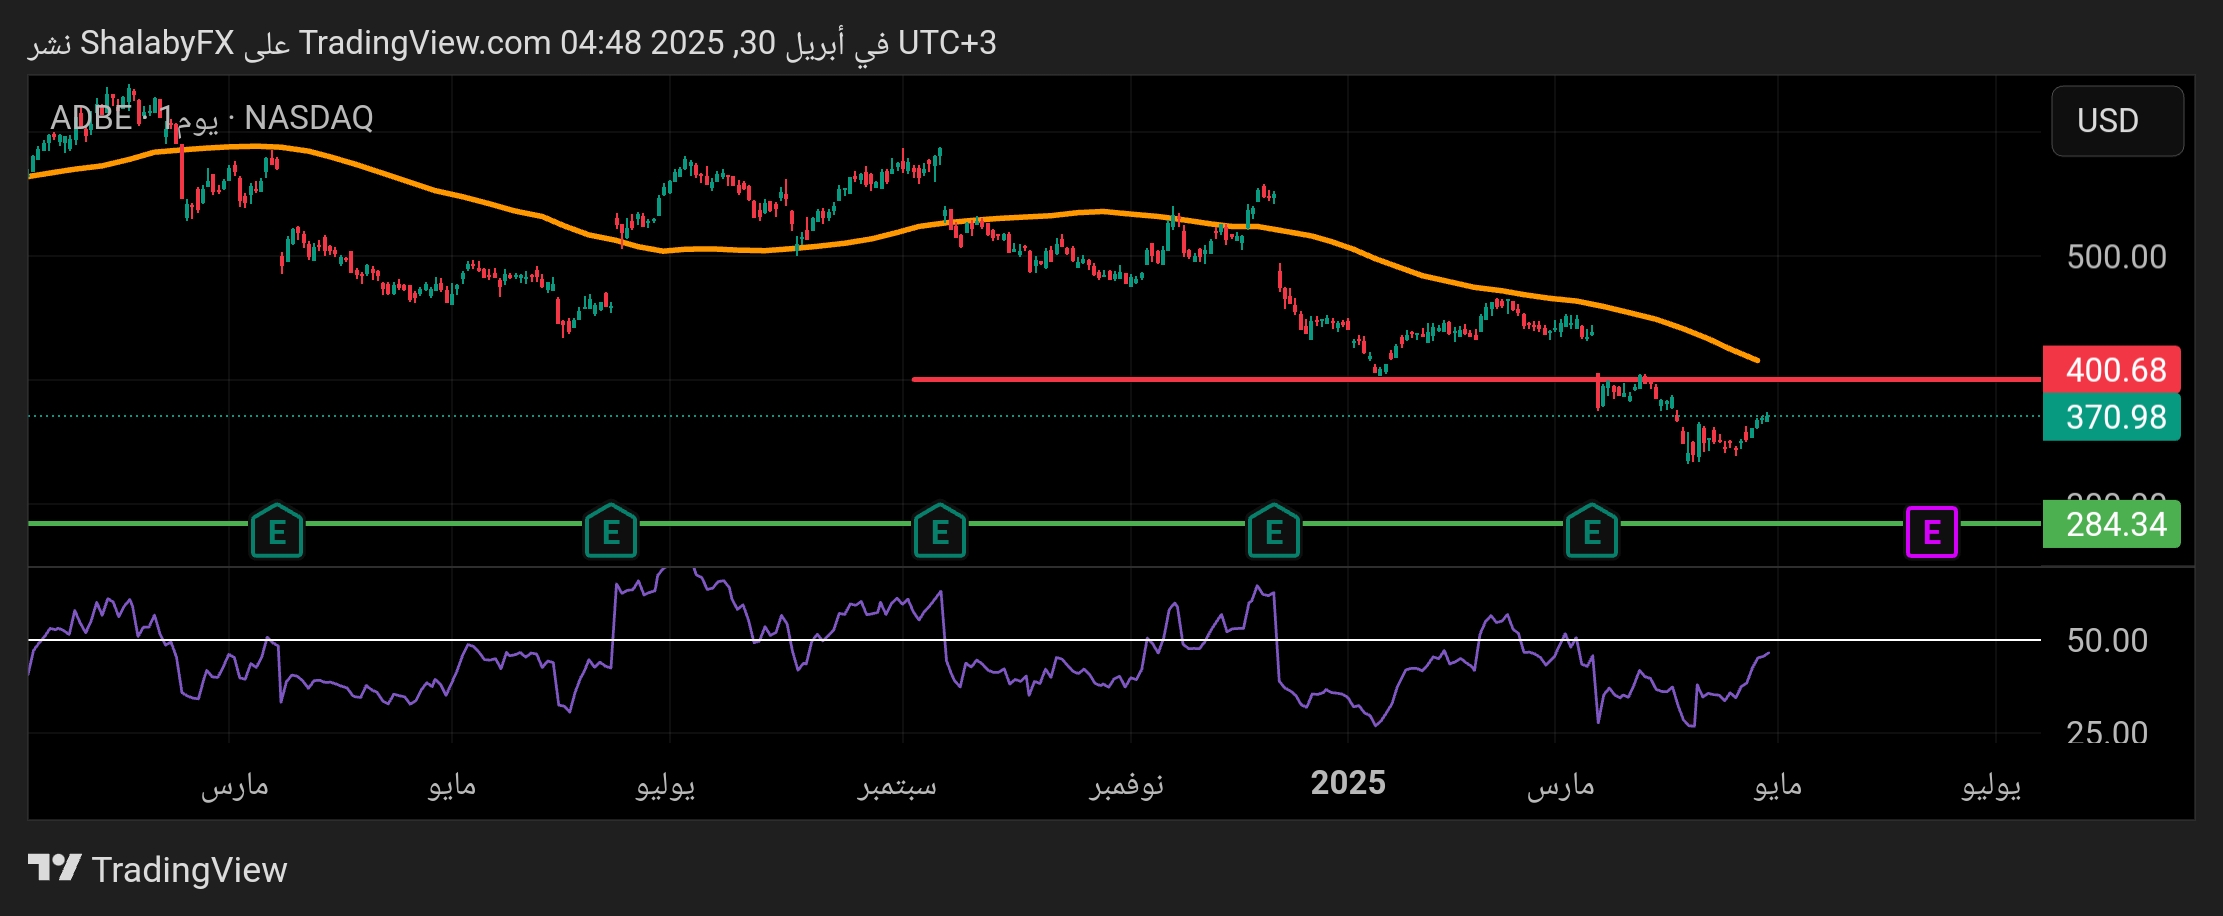Select the 284.34 green level price label
This screenshot has height=916, width=2223.
click(x=2112, y=524)
